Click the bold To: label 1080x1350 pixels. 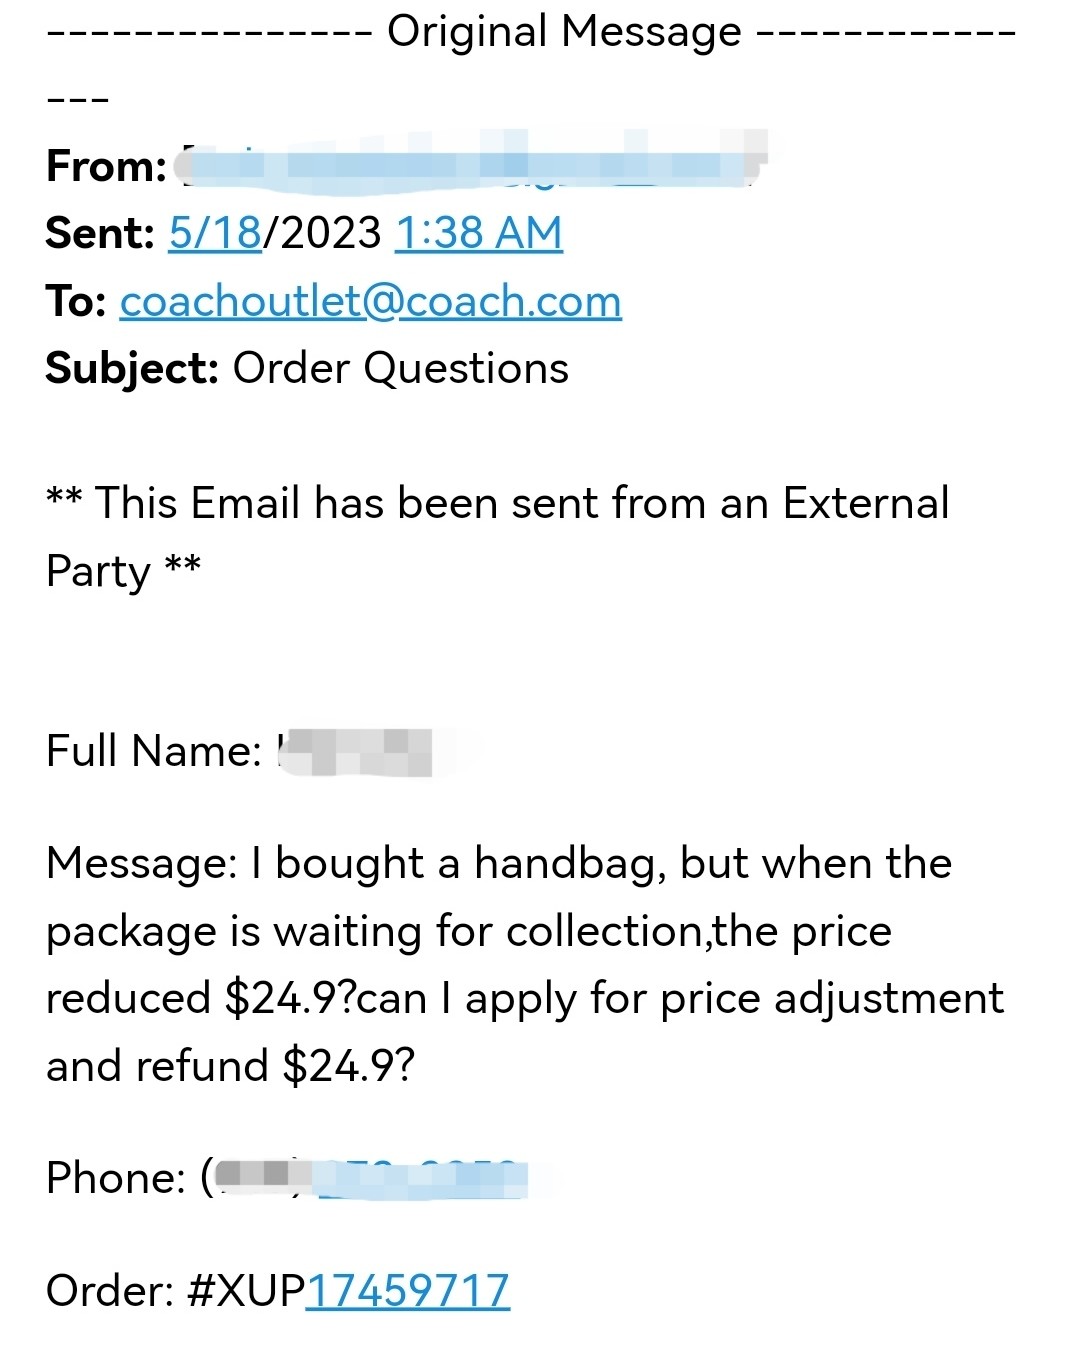pyautogui.click(x=76, y=301)
